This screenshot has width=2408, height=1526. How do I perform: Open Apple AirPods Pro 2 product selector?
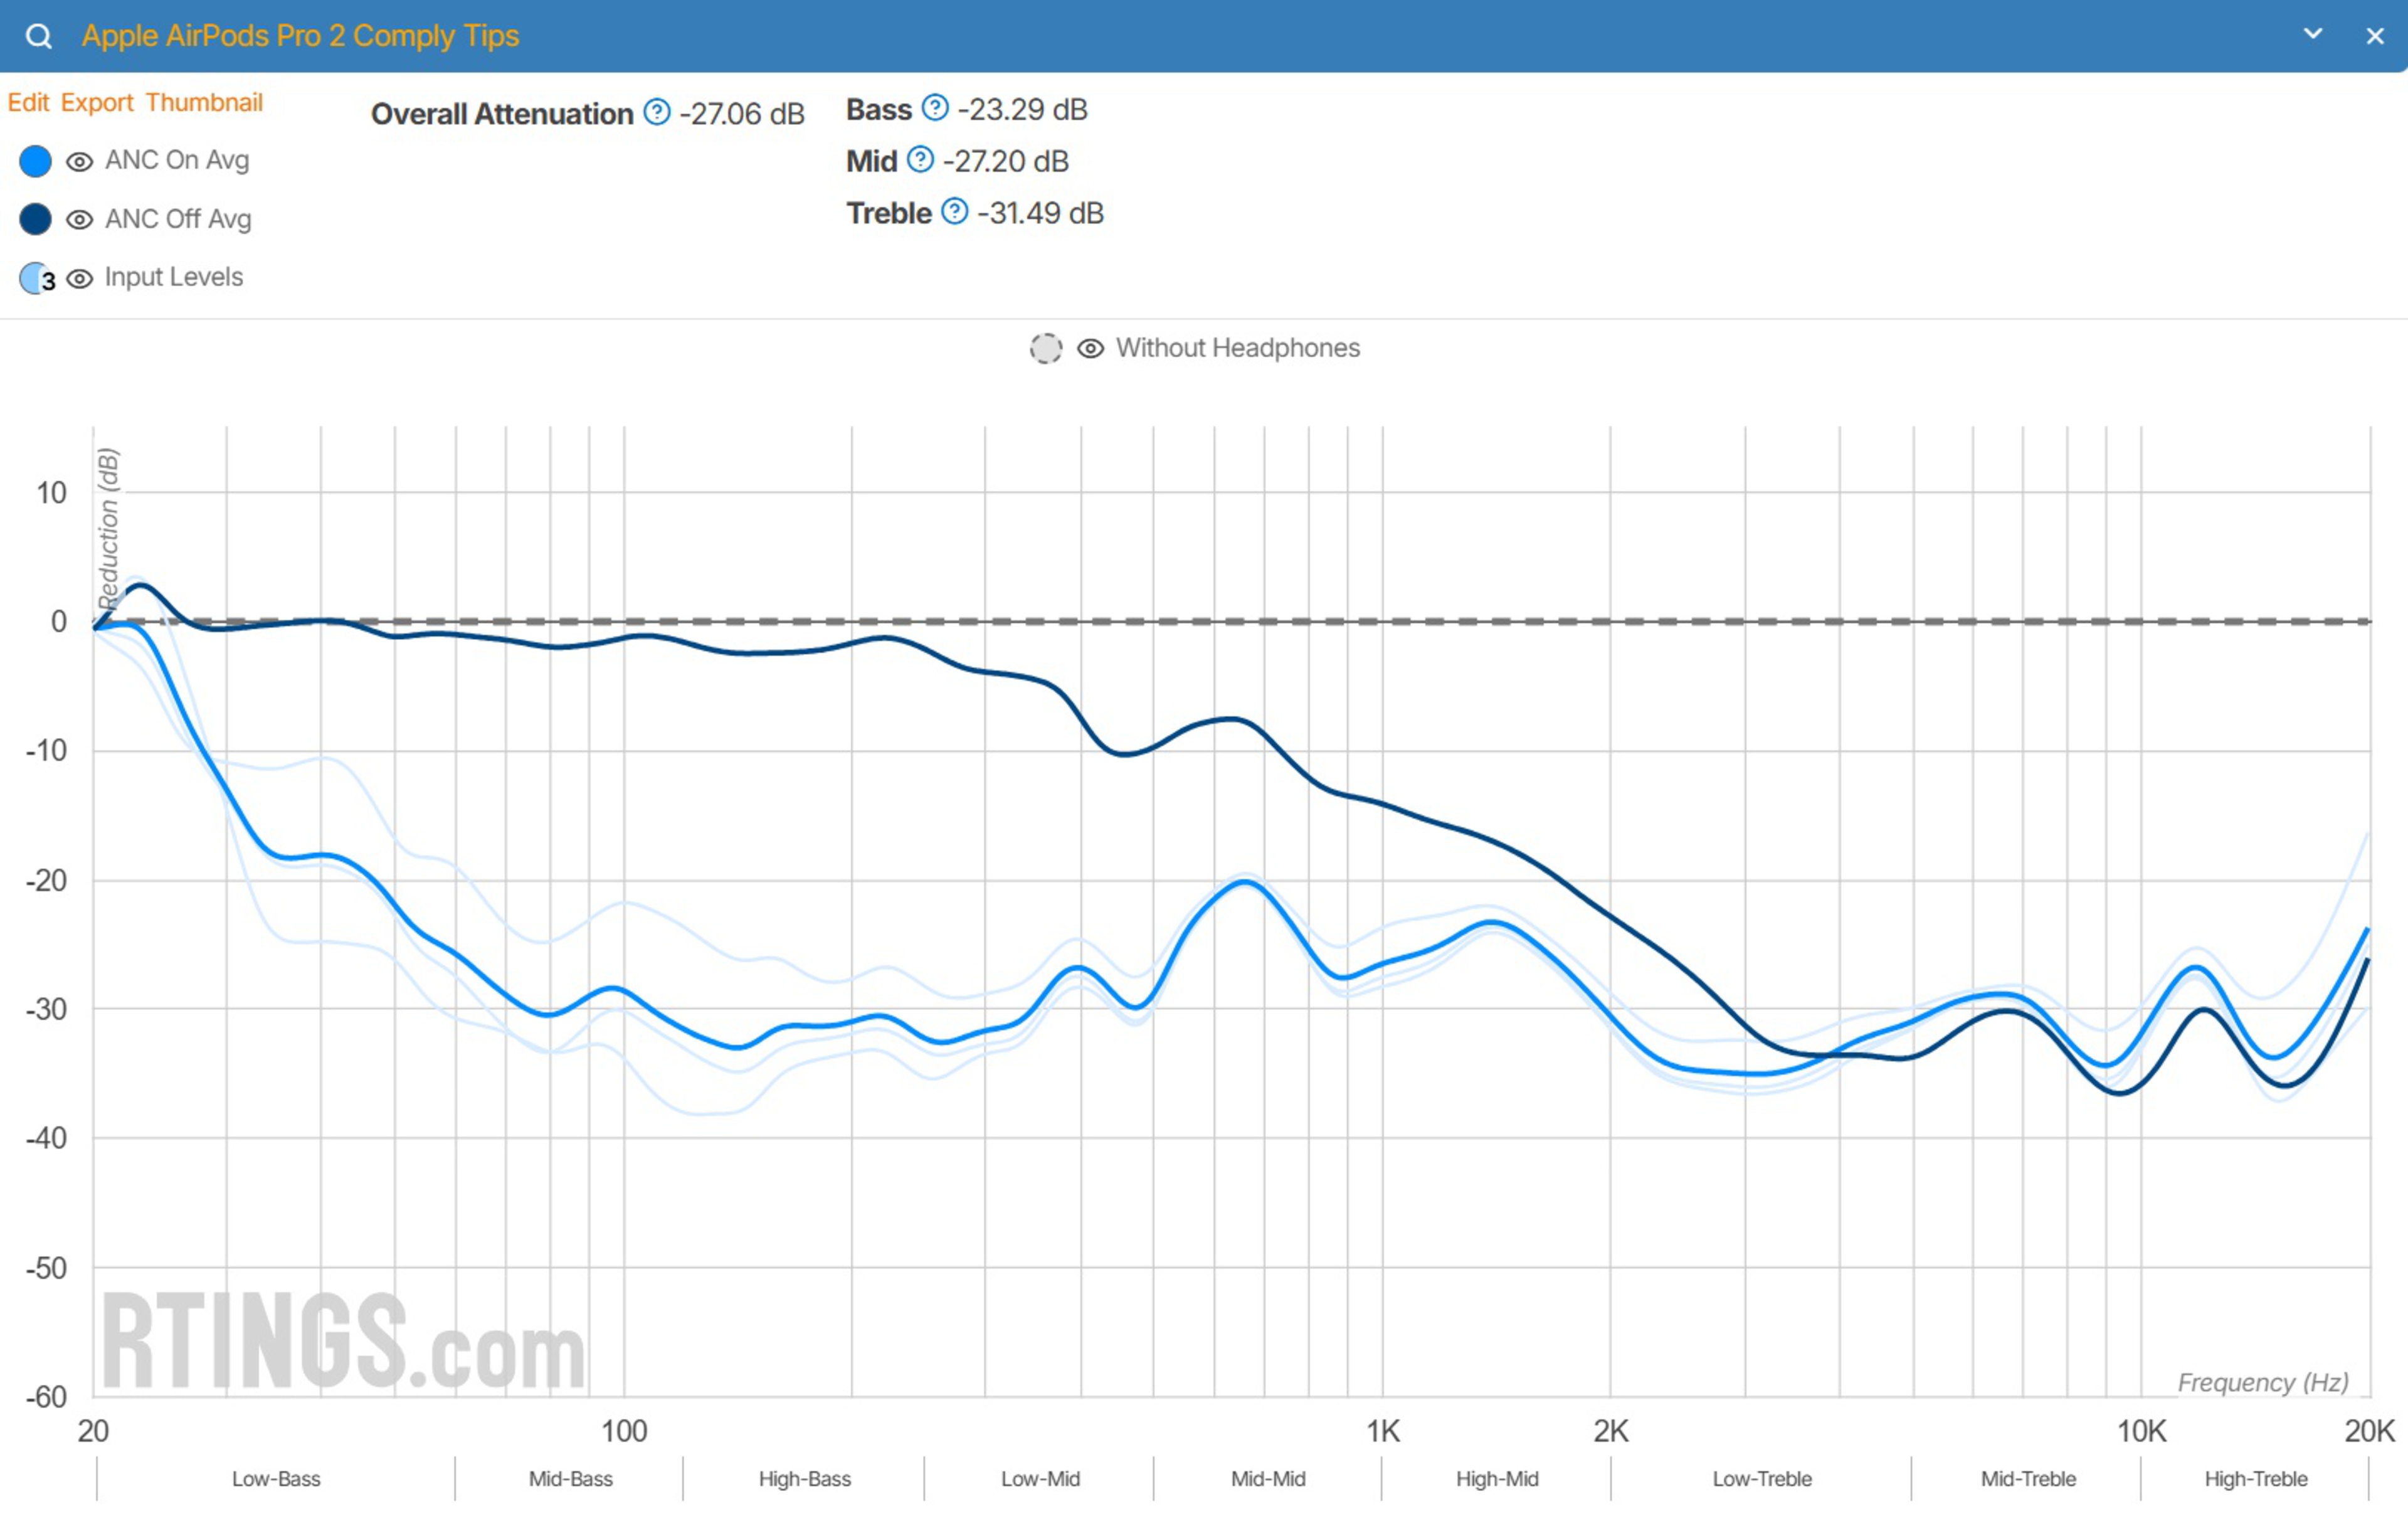pos(300,36)
